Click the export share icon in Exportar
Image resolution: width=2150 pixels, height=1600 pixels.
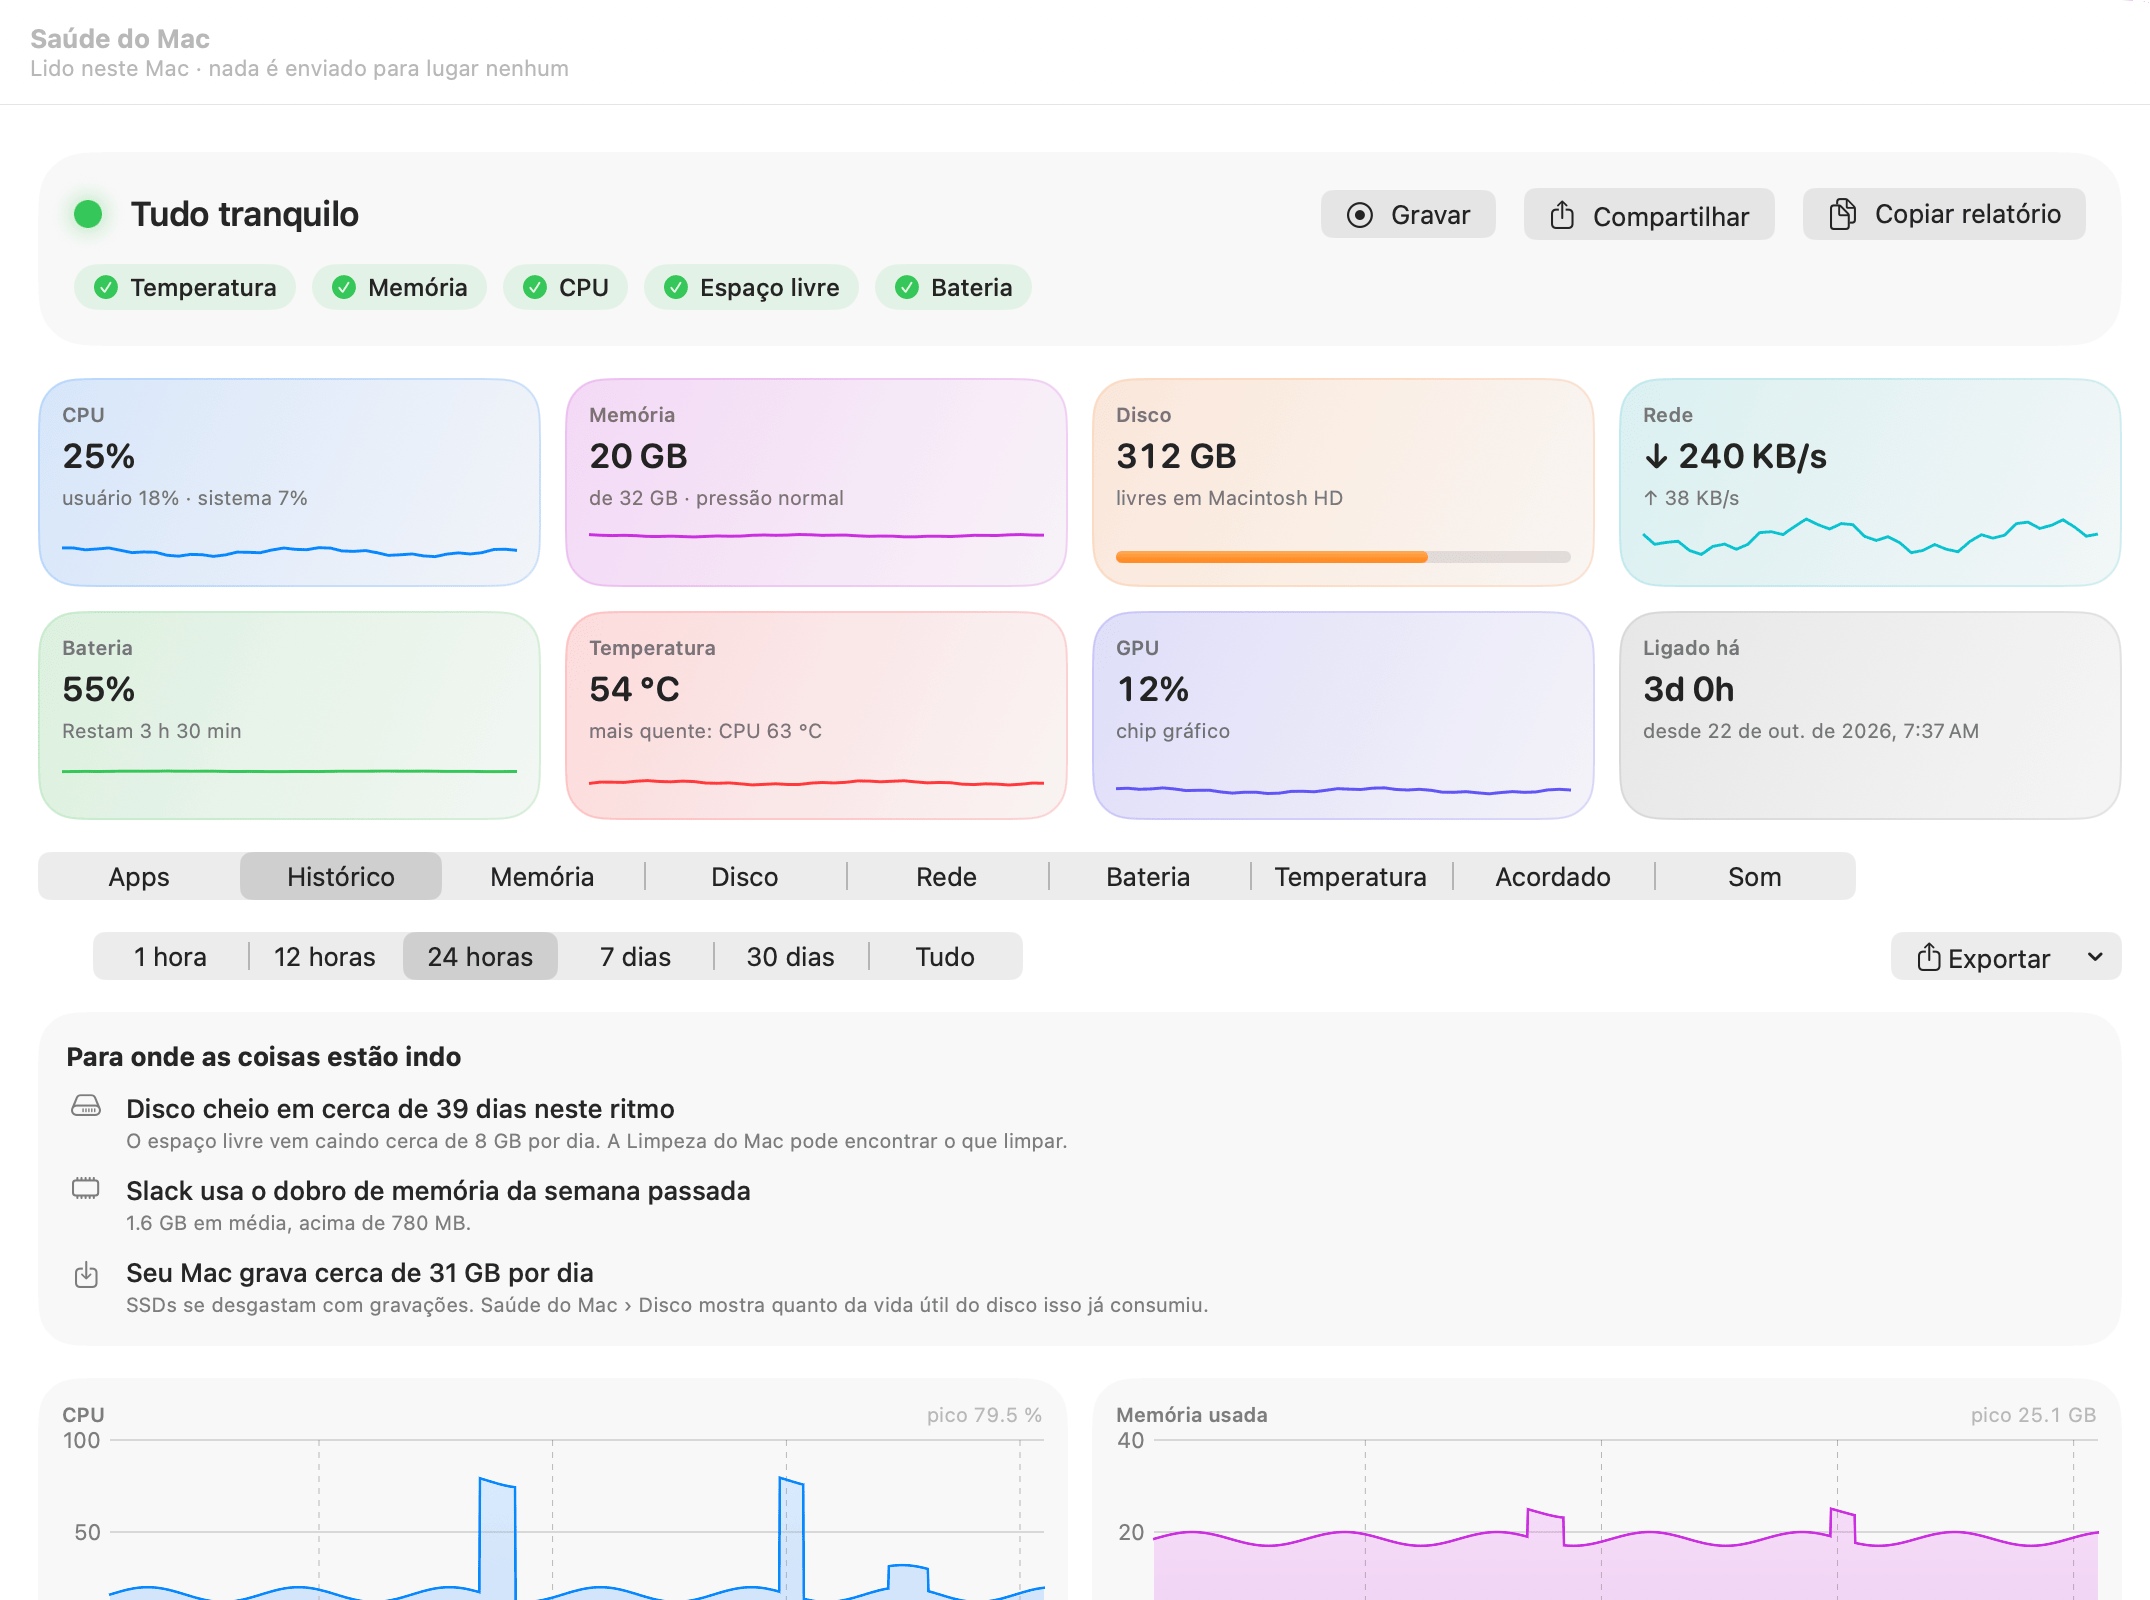(x=1929, y=957)
